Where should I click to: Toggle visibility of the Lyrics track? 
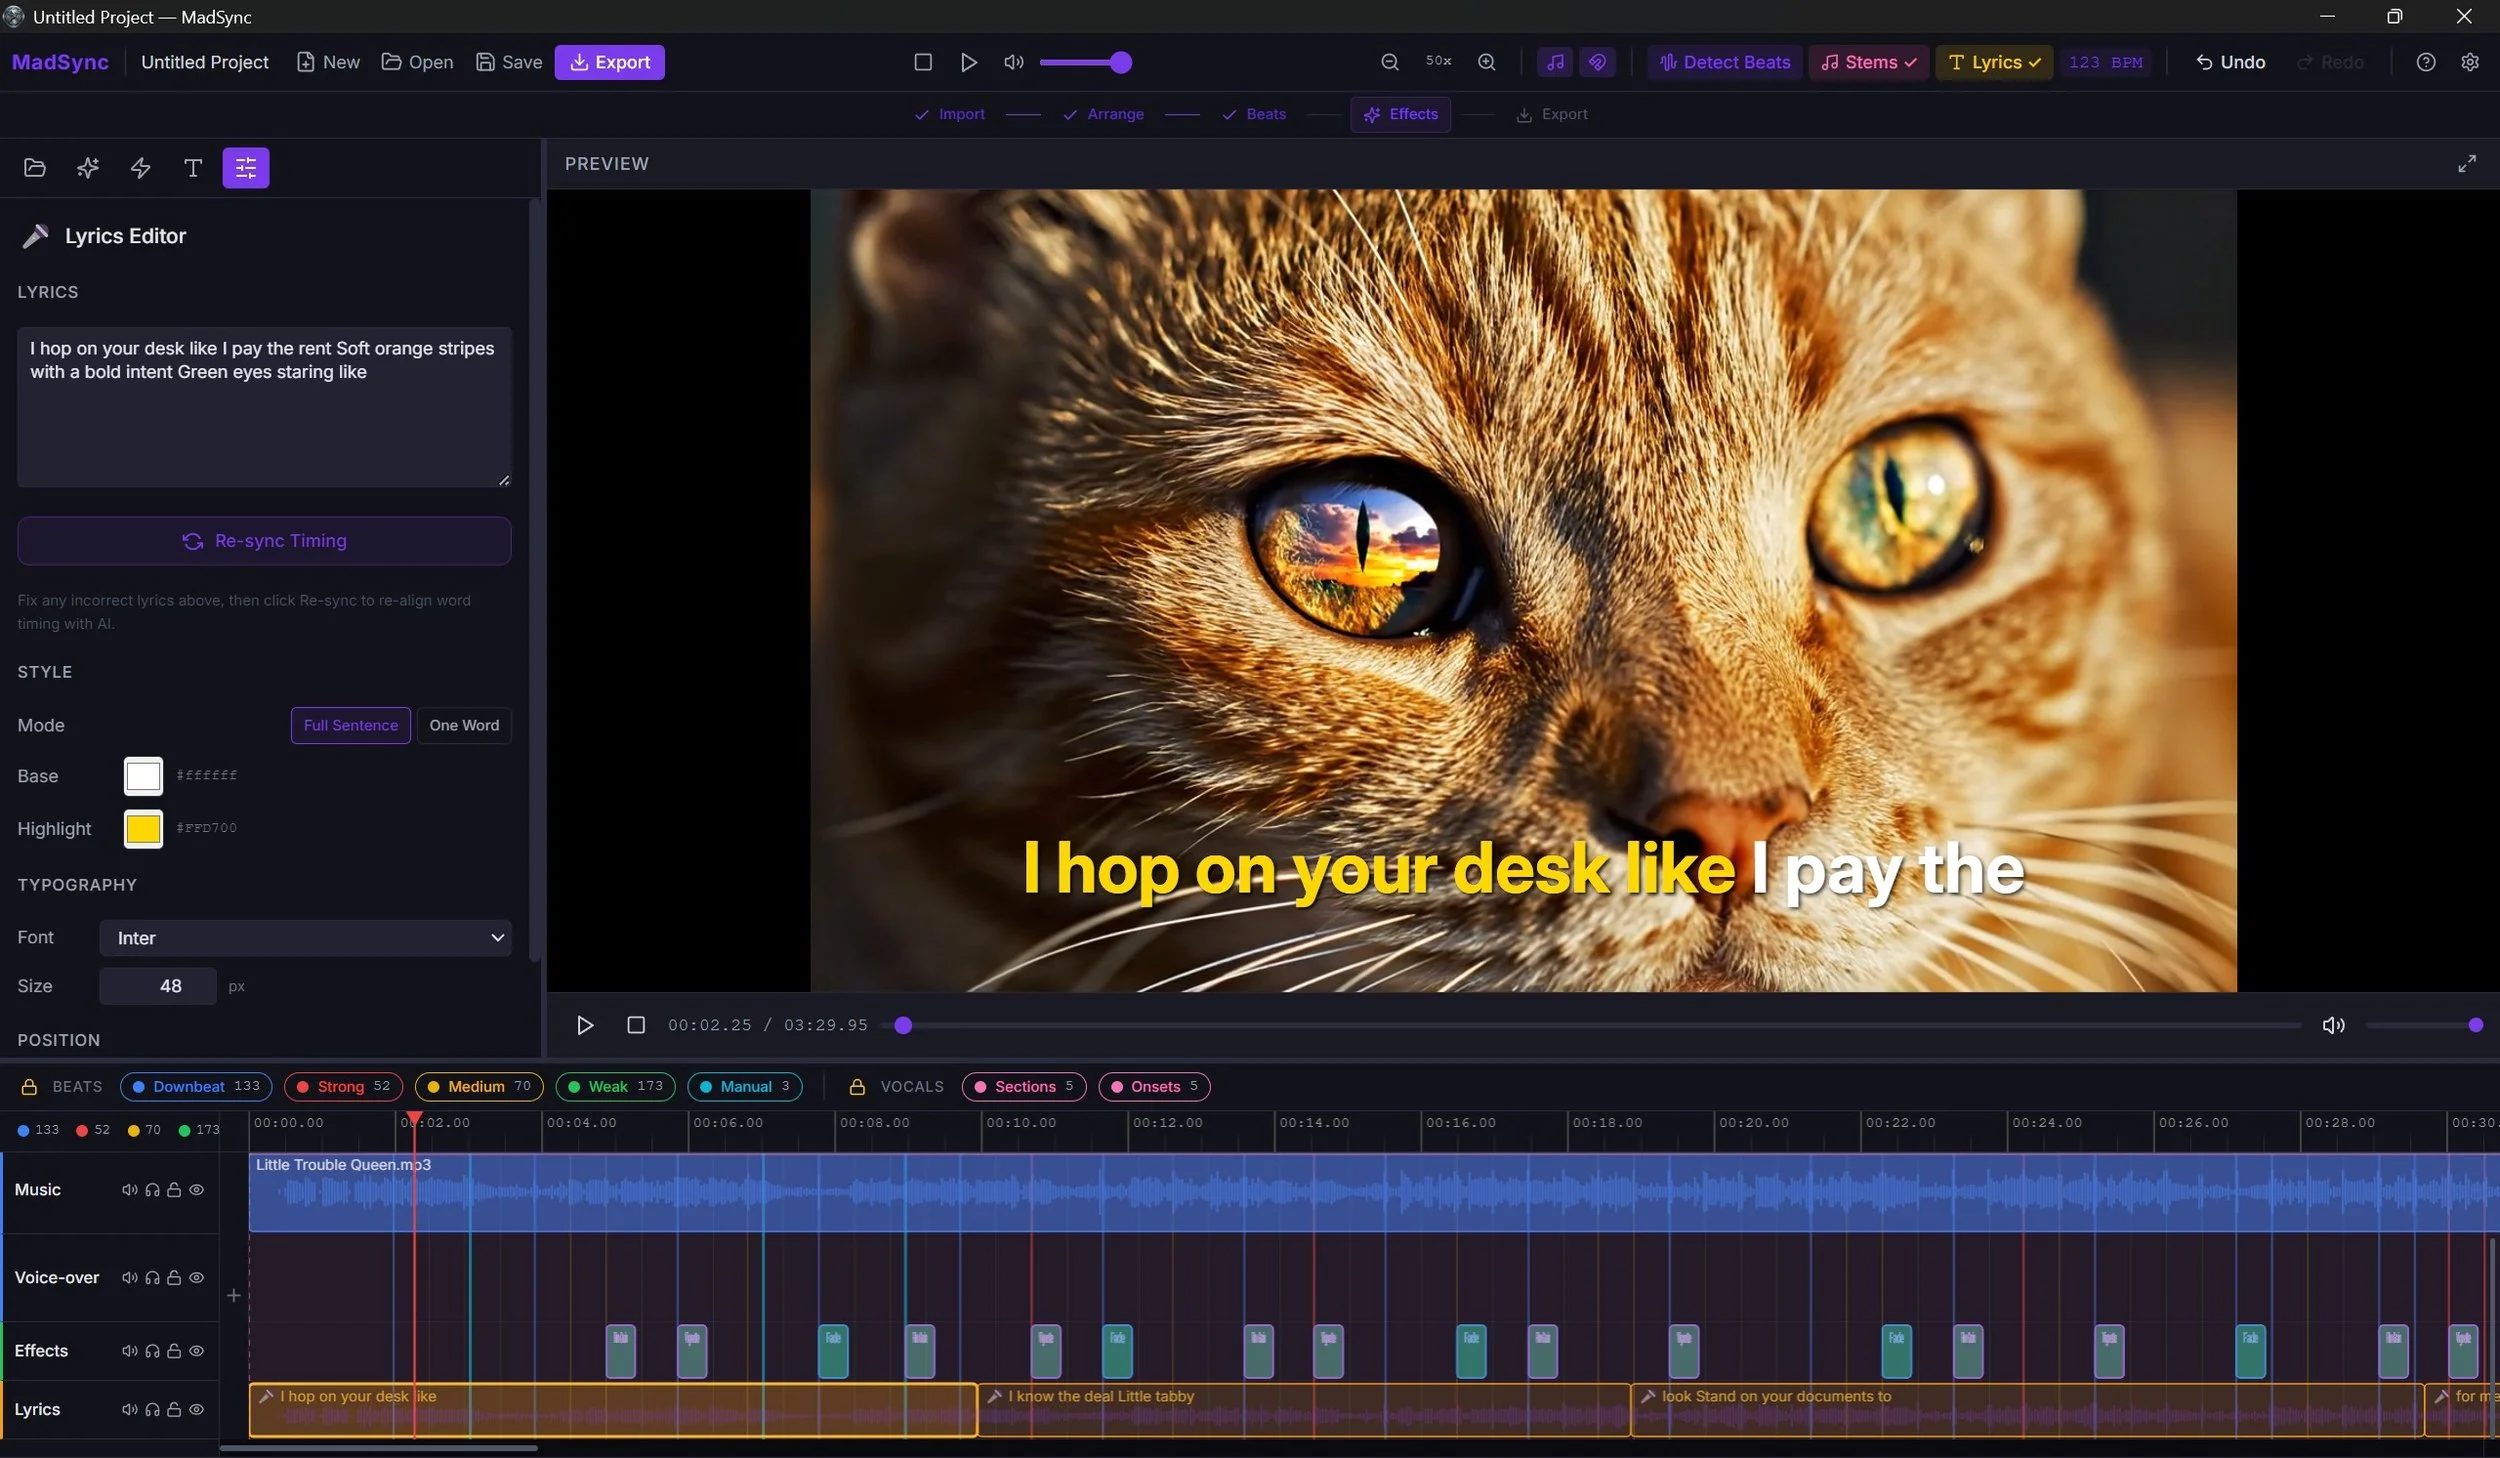[x=197, y=1409]
